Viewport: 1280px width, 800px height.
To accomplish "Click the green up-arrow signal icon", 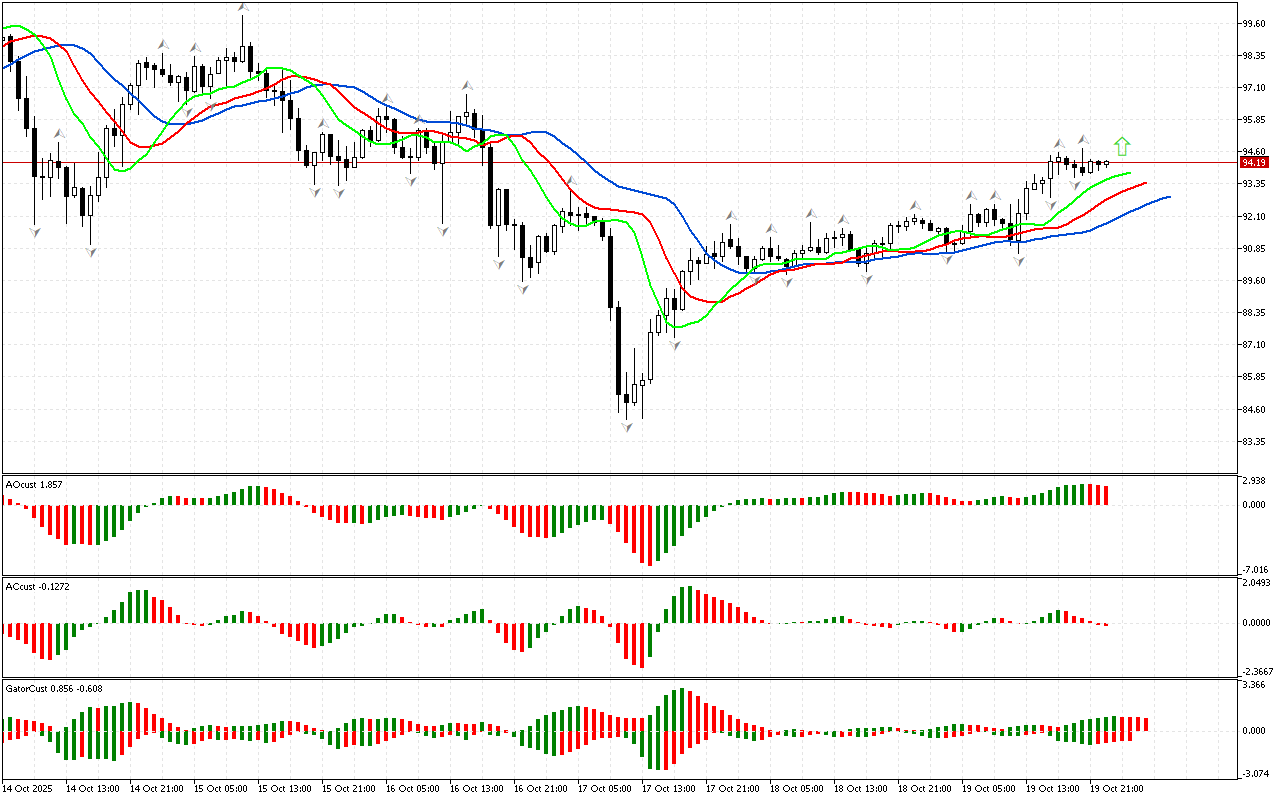I will pos(1122,147).
